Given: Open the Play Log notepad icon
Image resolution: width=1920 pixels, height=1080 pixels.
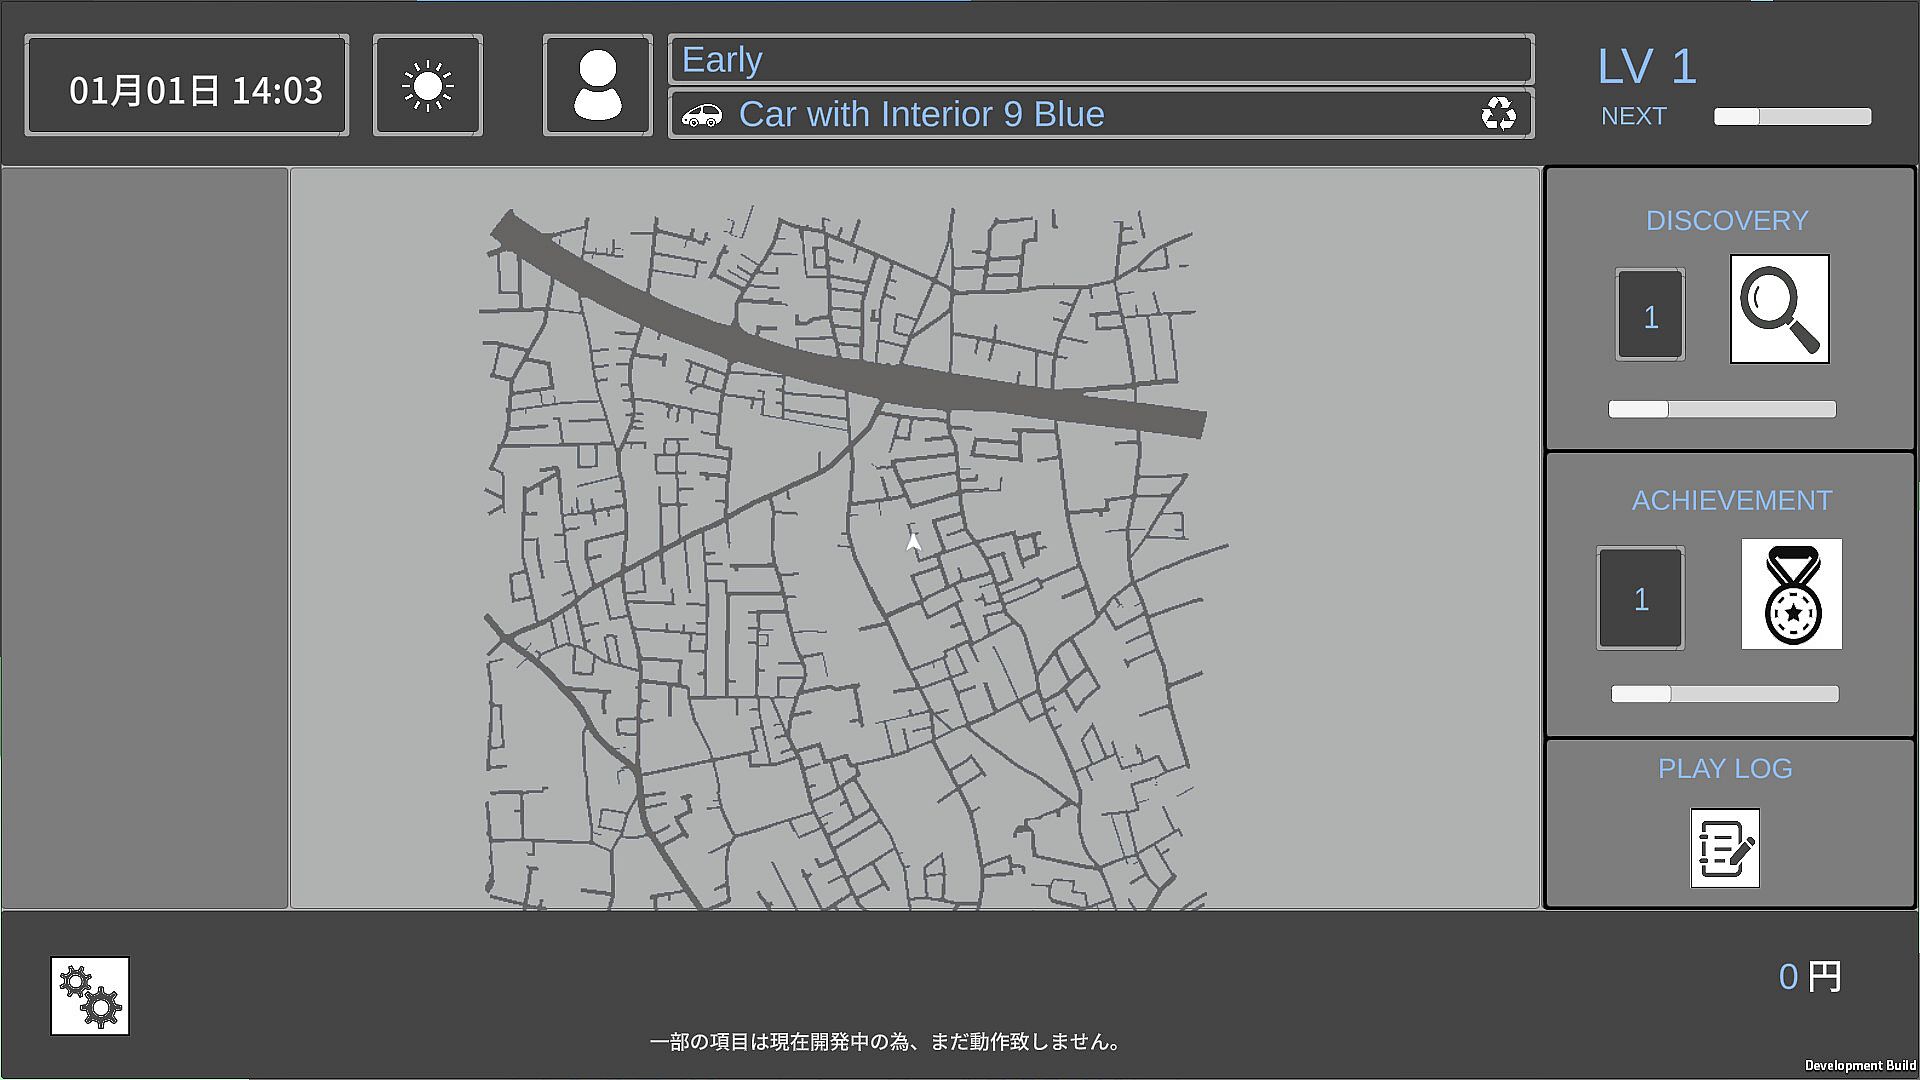Looking at the screenshot, I should [1725, 848].
